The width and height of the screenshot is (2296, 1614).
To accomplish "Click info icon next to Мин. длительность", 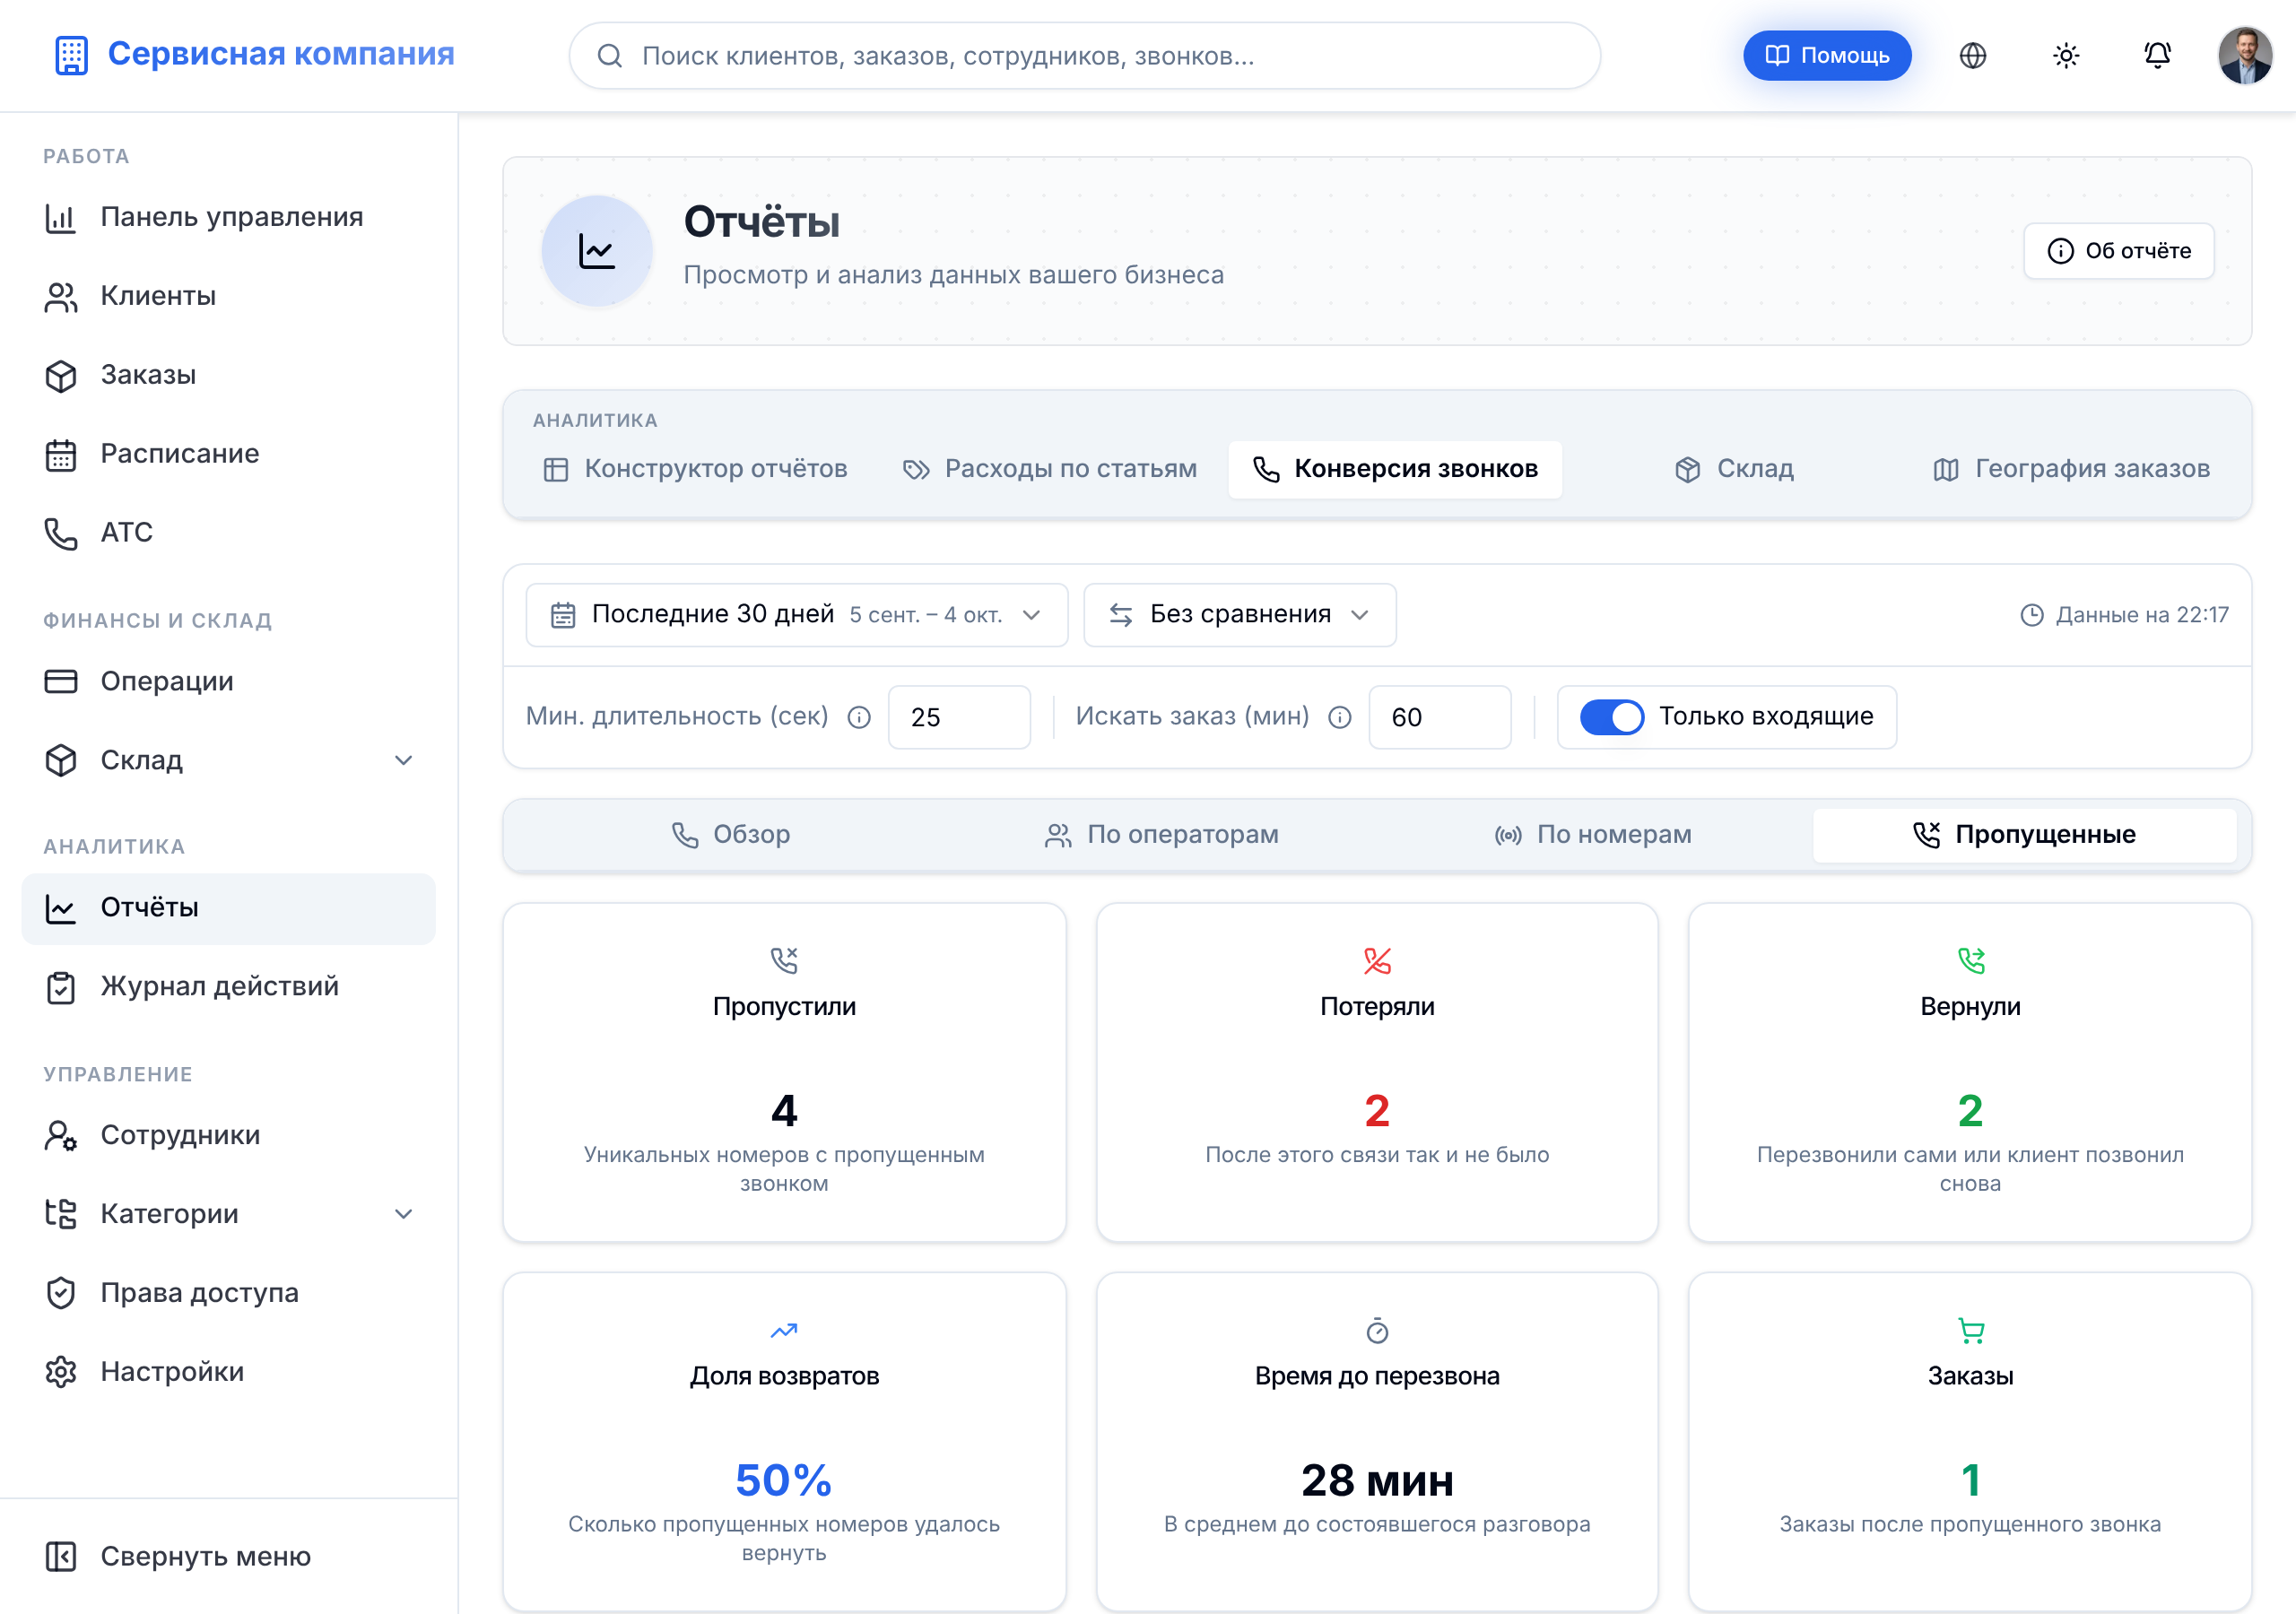I will point(859,717).
